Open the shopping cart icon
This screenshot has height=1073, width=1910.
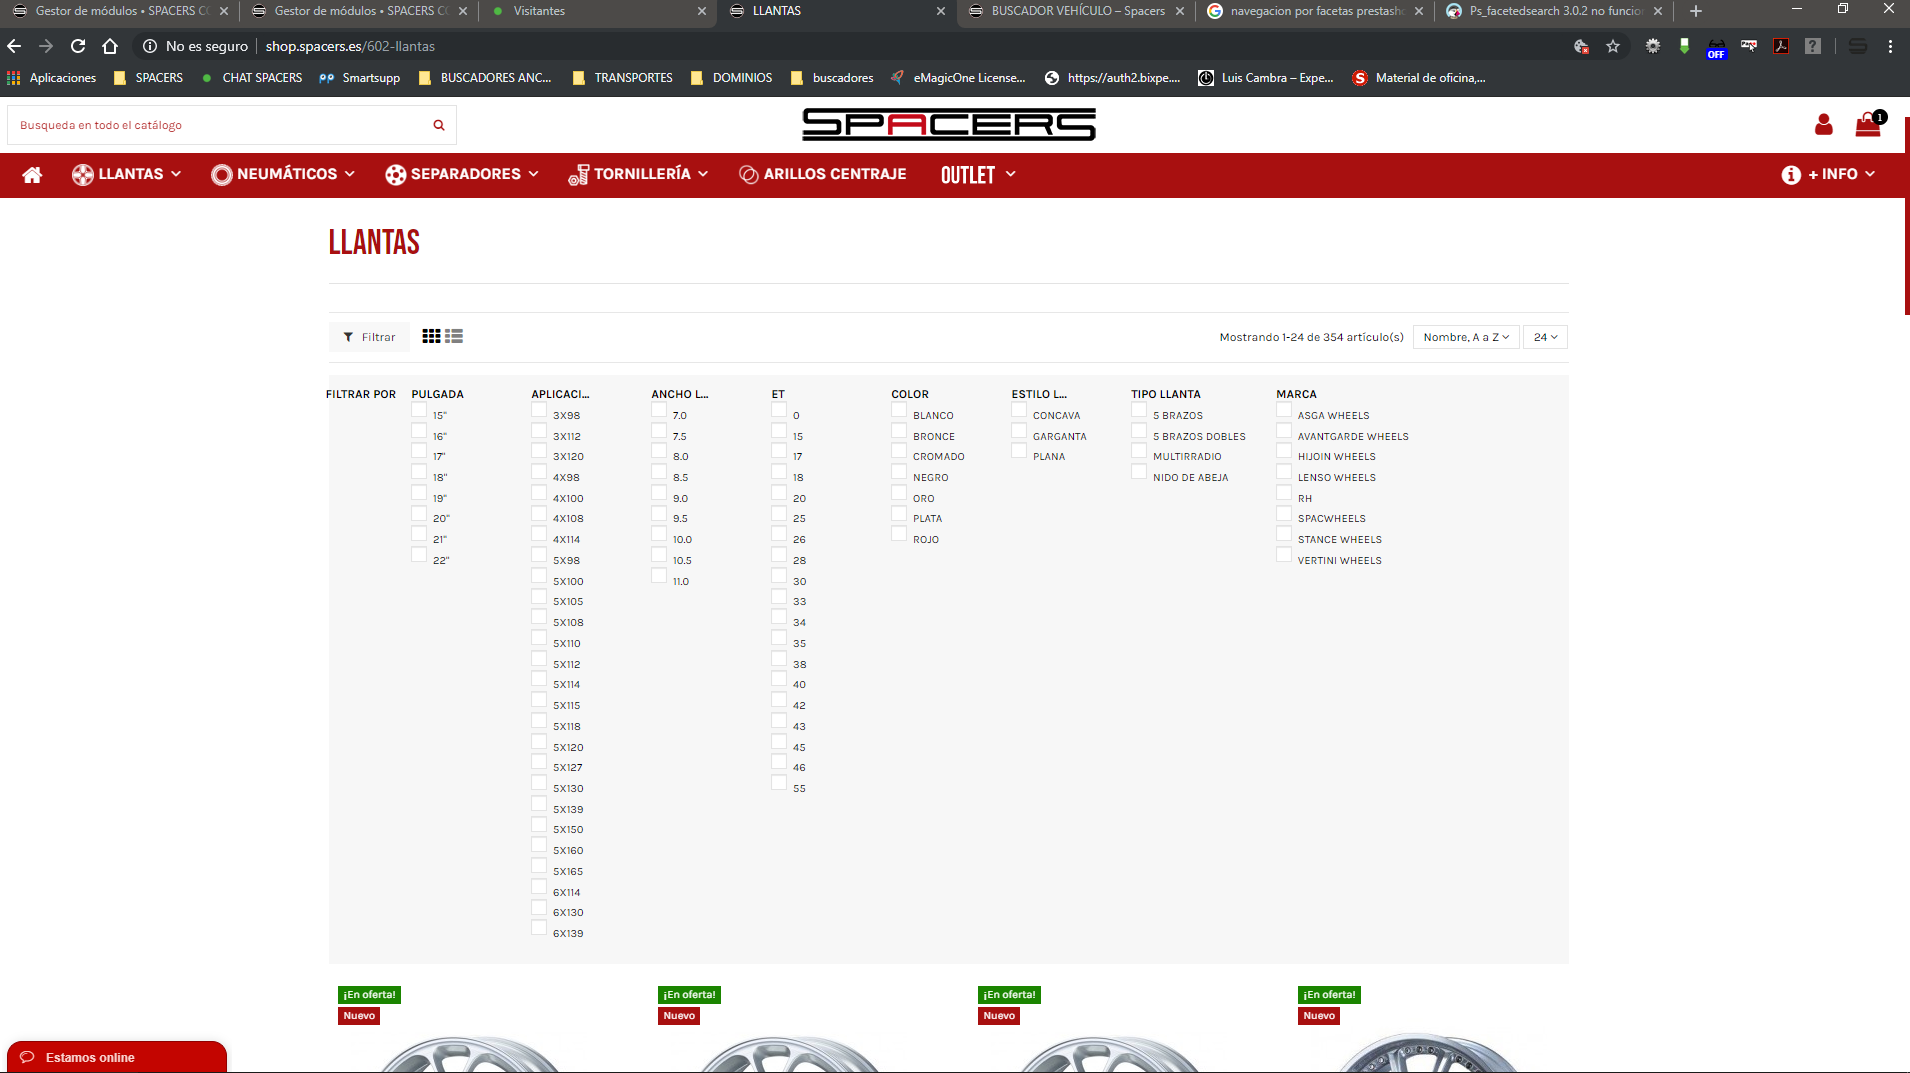point(1868,124)
